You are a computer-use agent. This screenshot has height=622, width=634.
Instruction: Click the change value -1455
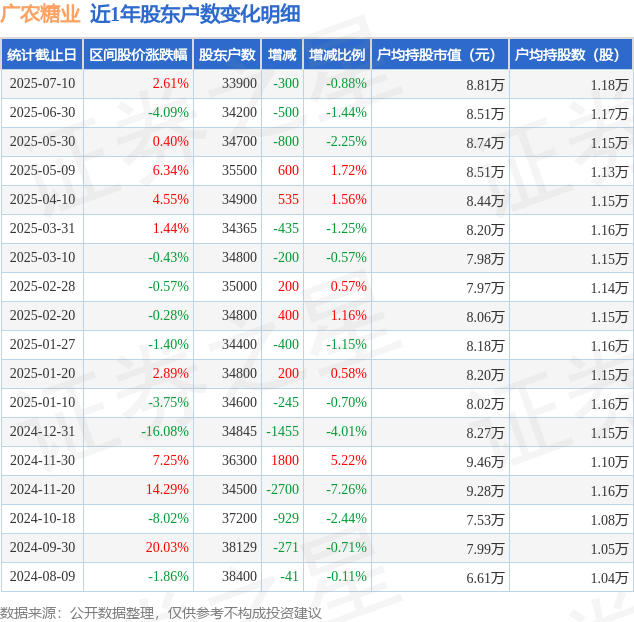tap(283, 431)
